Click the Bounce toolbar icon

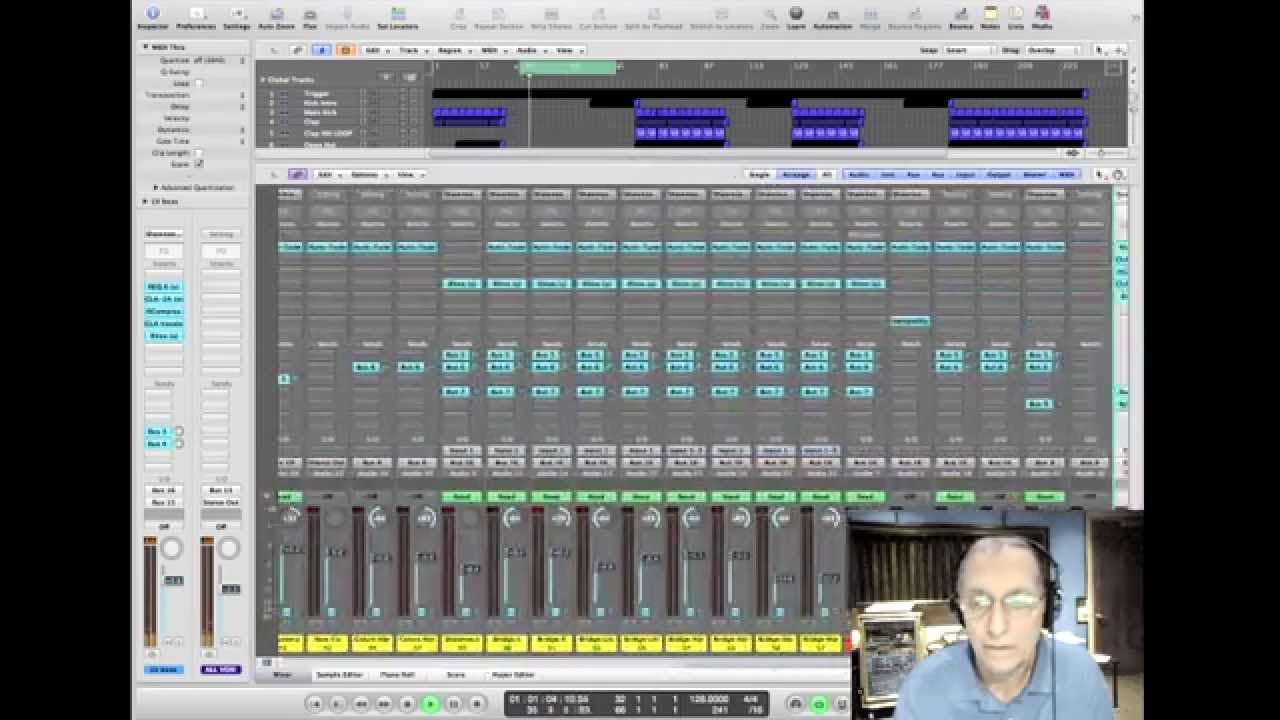tap(961, 16)
